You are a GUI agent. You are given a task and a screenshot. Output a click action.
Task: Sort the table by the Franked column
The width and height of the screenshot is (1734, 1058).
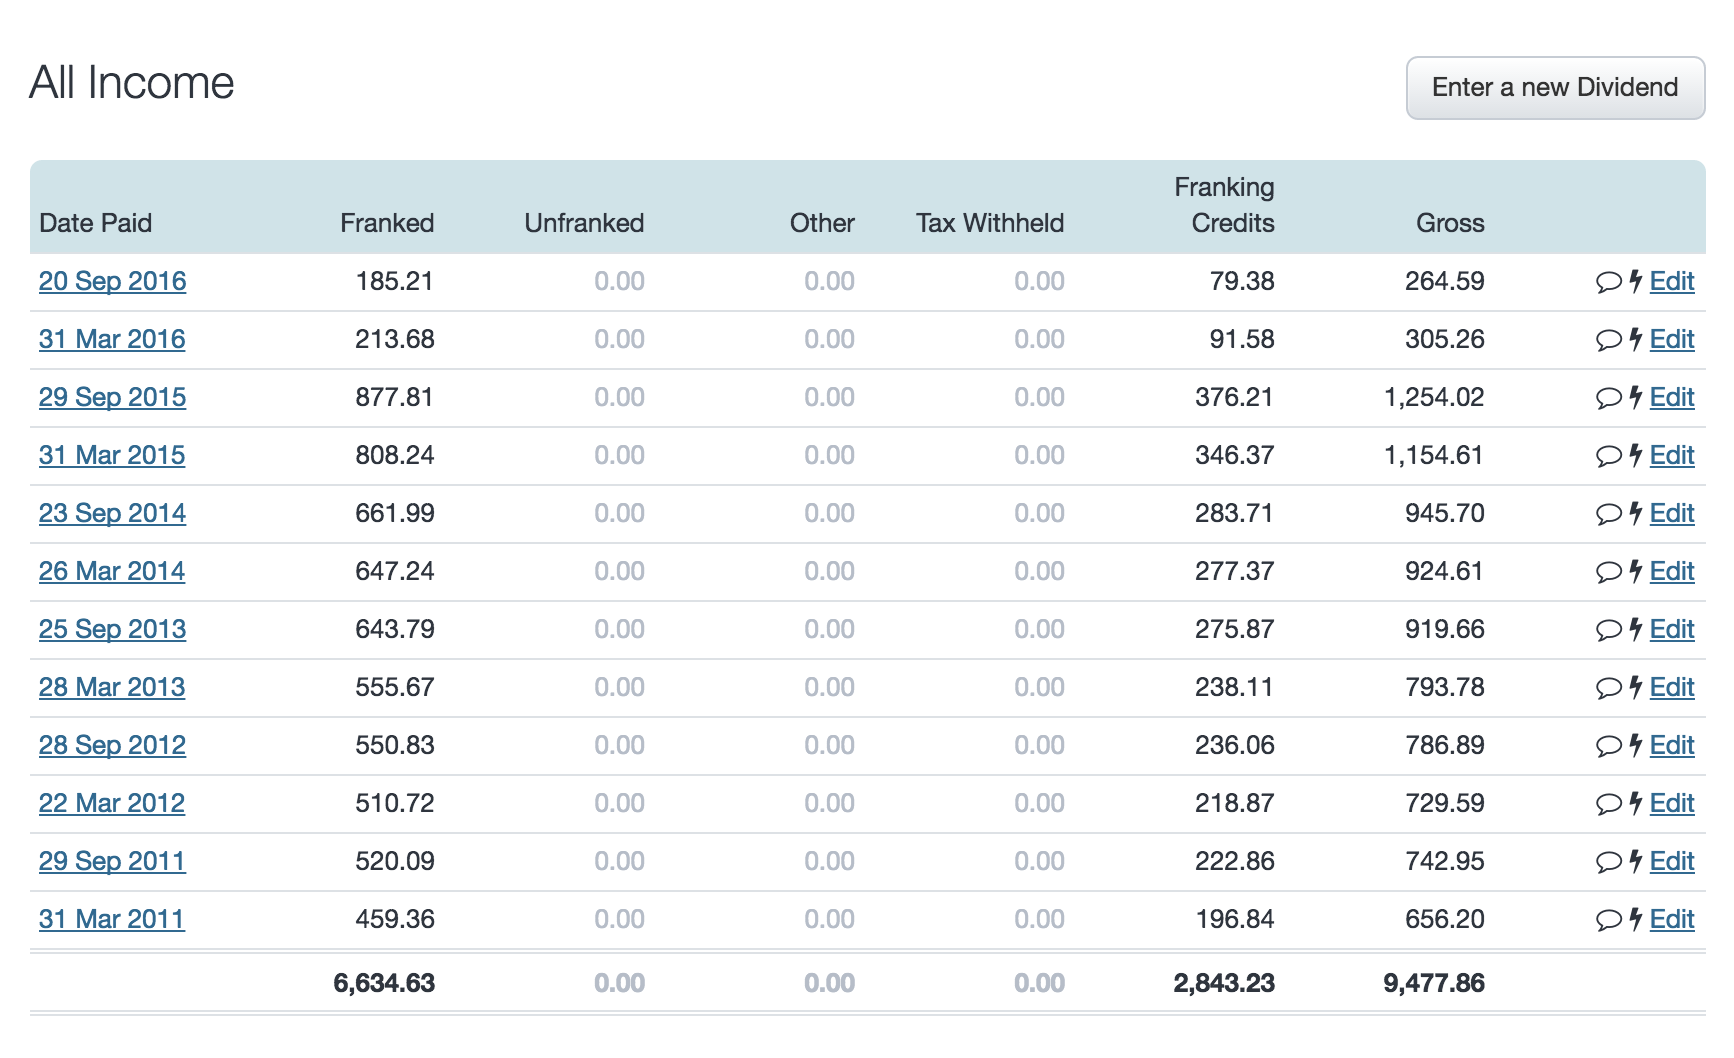click(387, 223)
